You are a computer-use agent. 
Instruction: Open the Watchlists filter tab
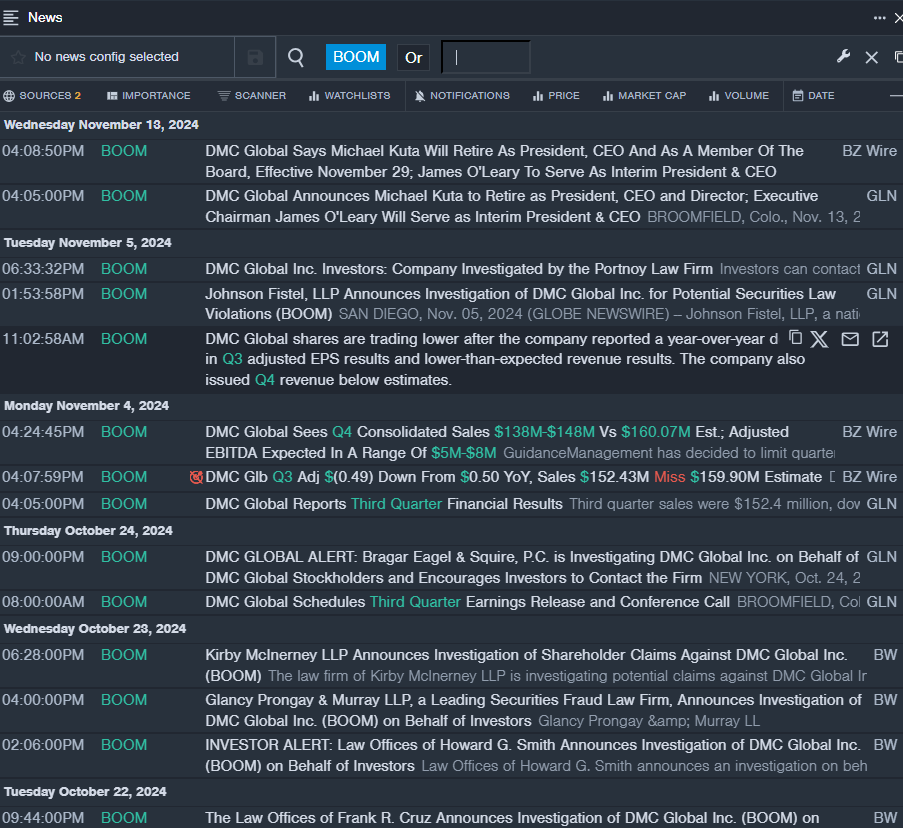349,96
